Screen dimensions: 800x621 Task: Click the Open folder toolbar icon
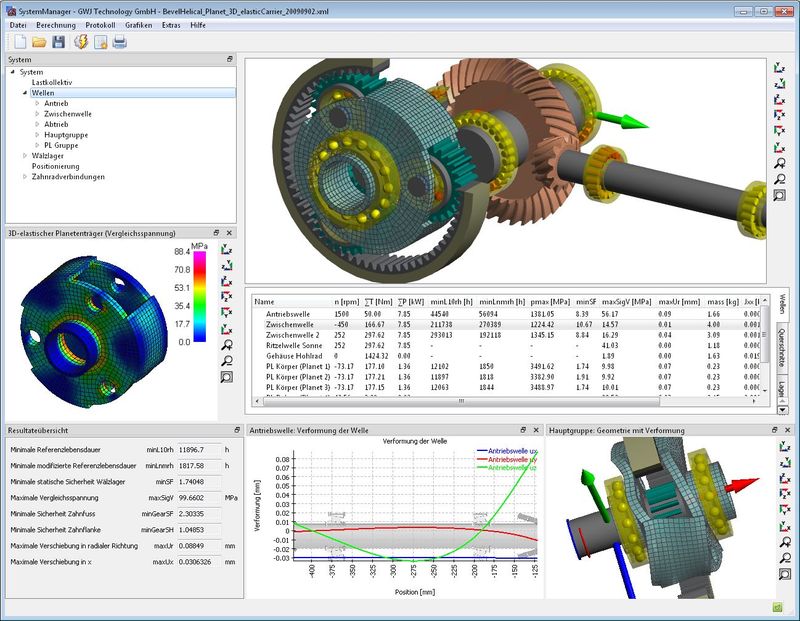(x=39, y=41)
